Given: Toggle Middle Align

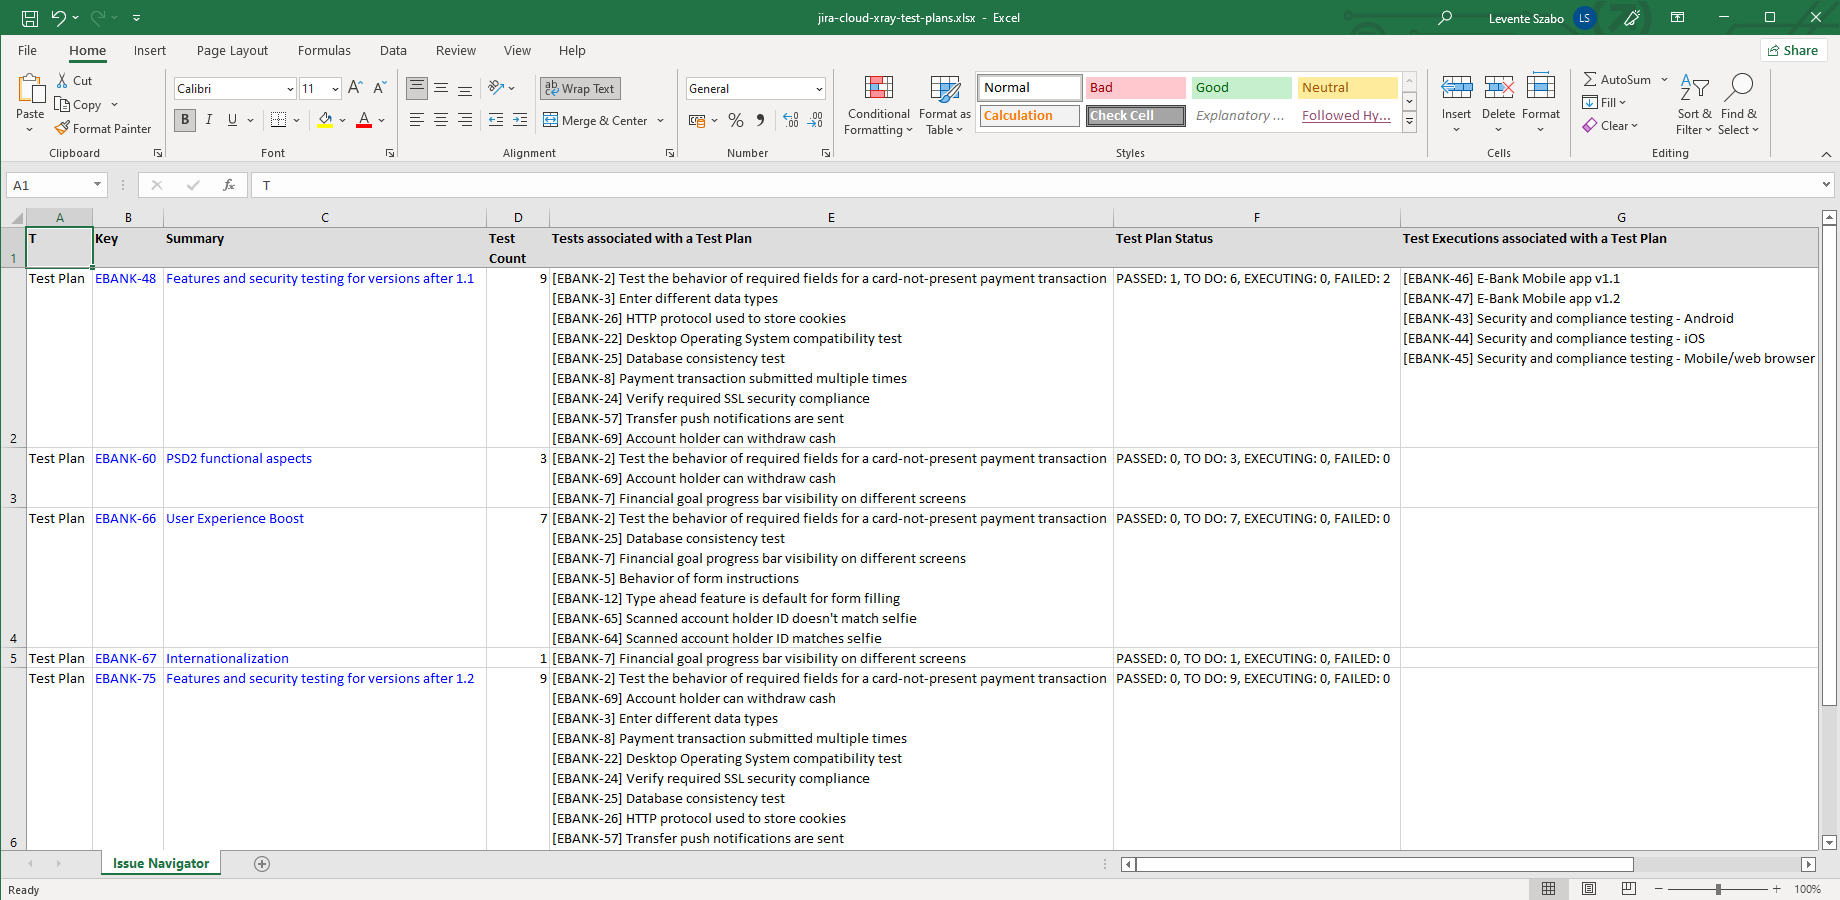Looking at the screenshot, I should point(441,88).
